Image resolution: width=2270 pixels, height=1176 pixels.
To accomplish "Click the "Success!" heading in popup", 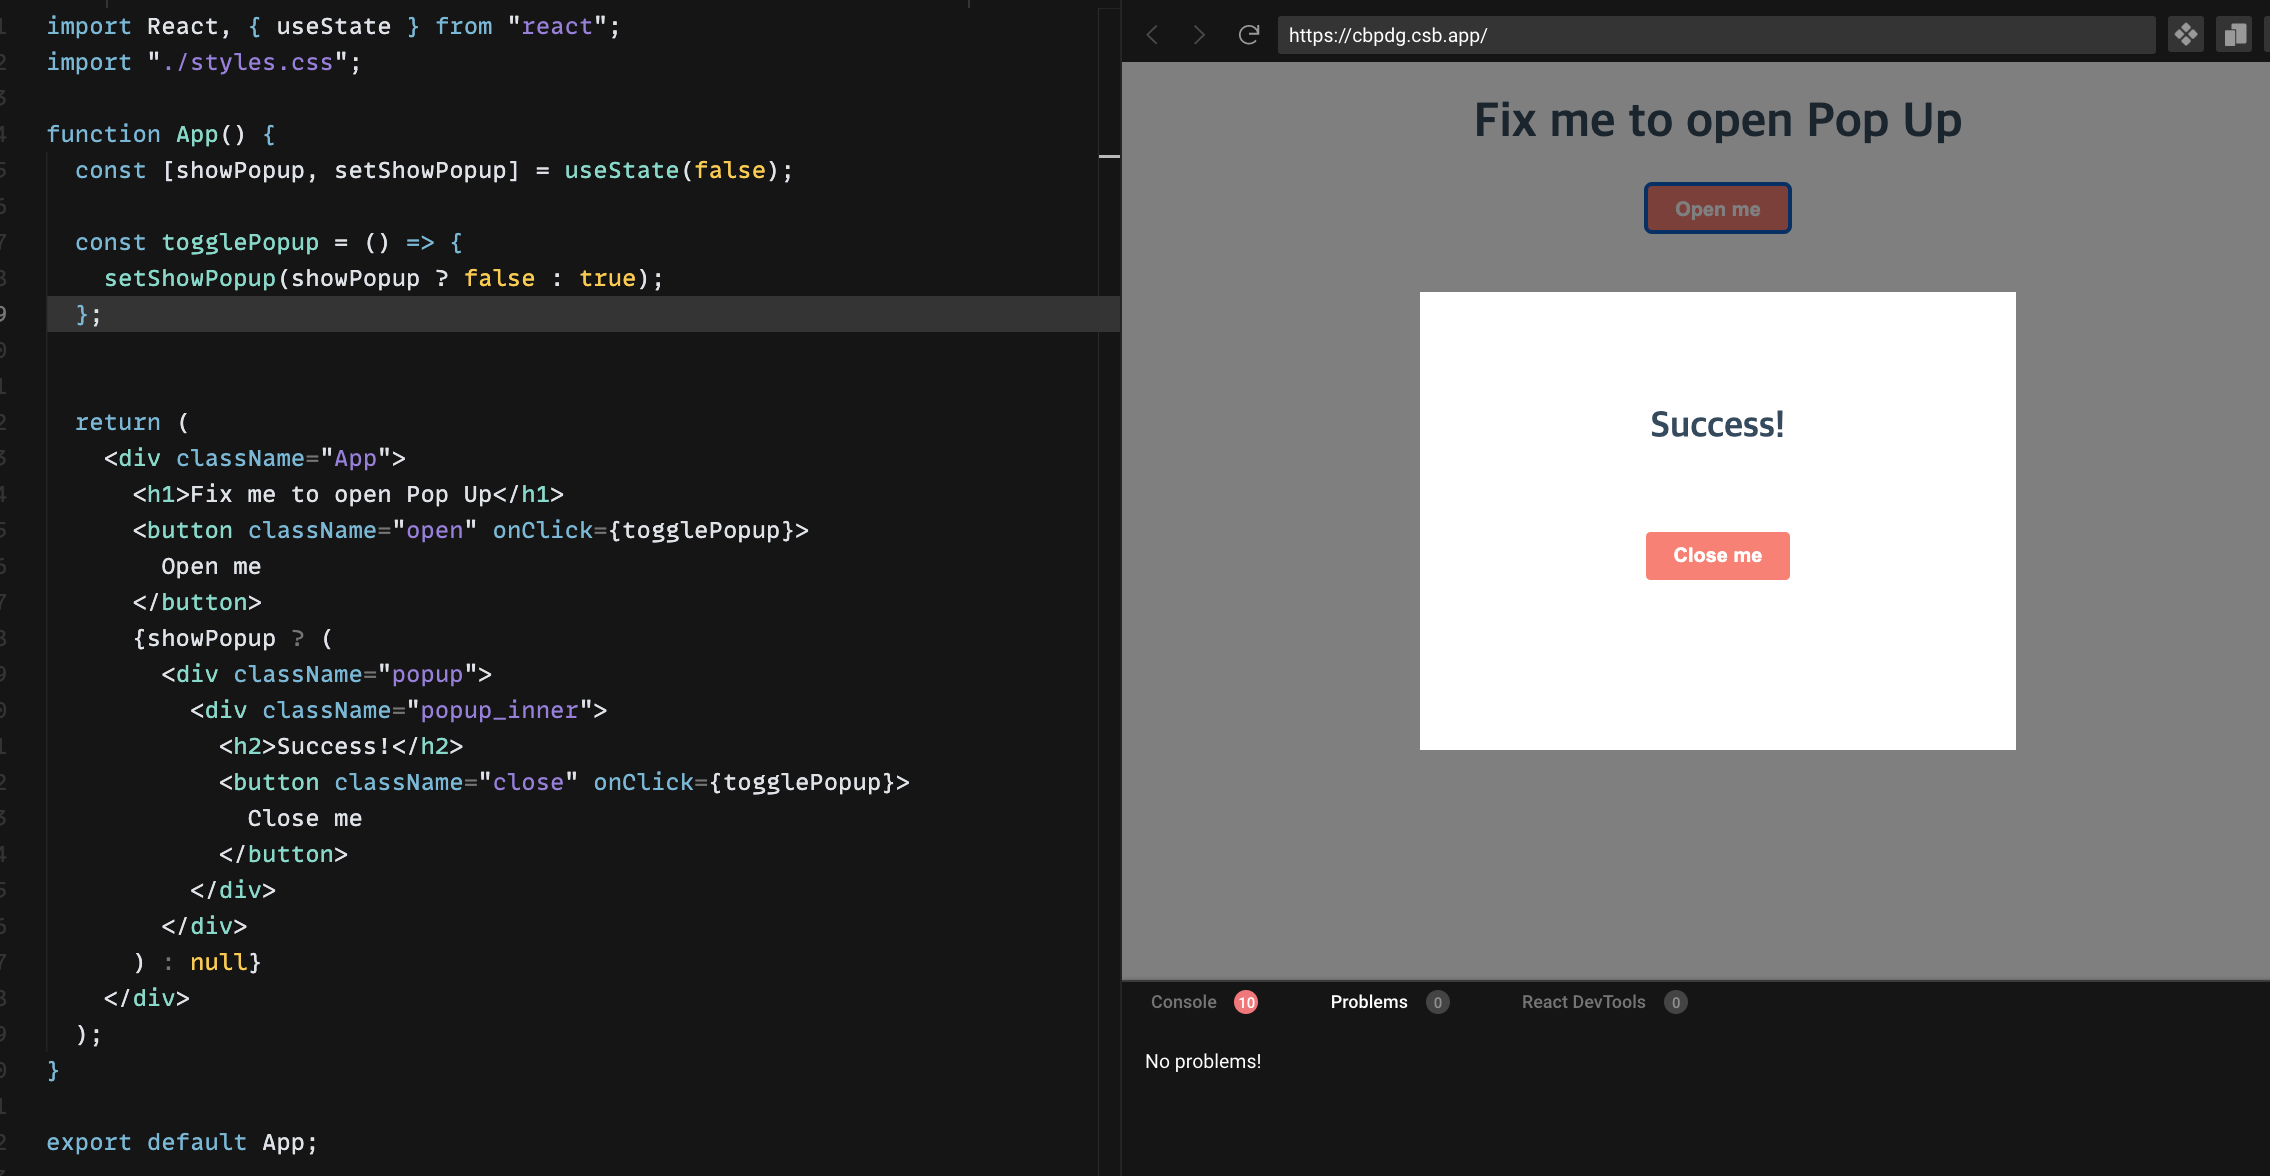I will 1717,425.
